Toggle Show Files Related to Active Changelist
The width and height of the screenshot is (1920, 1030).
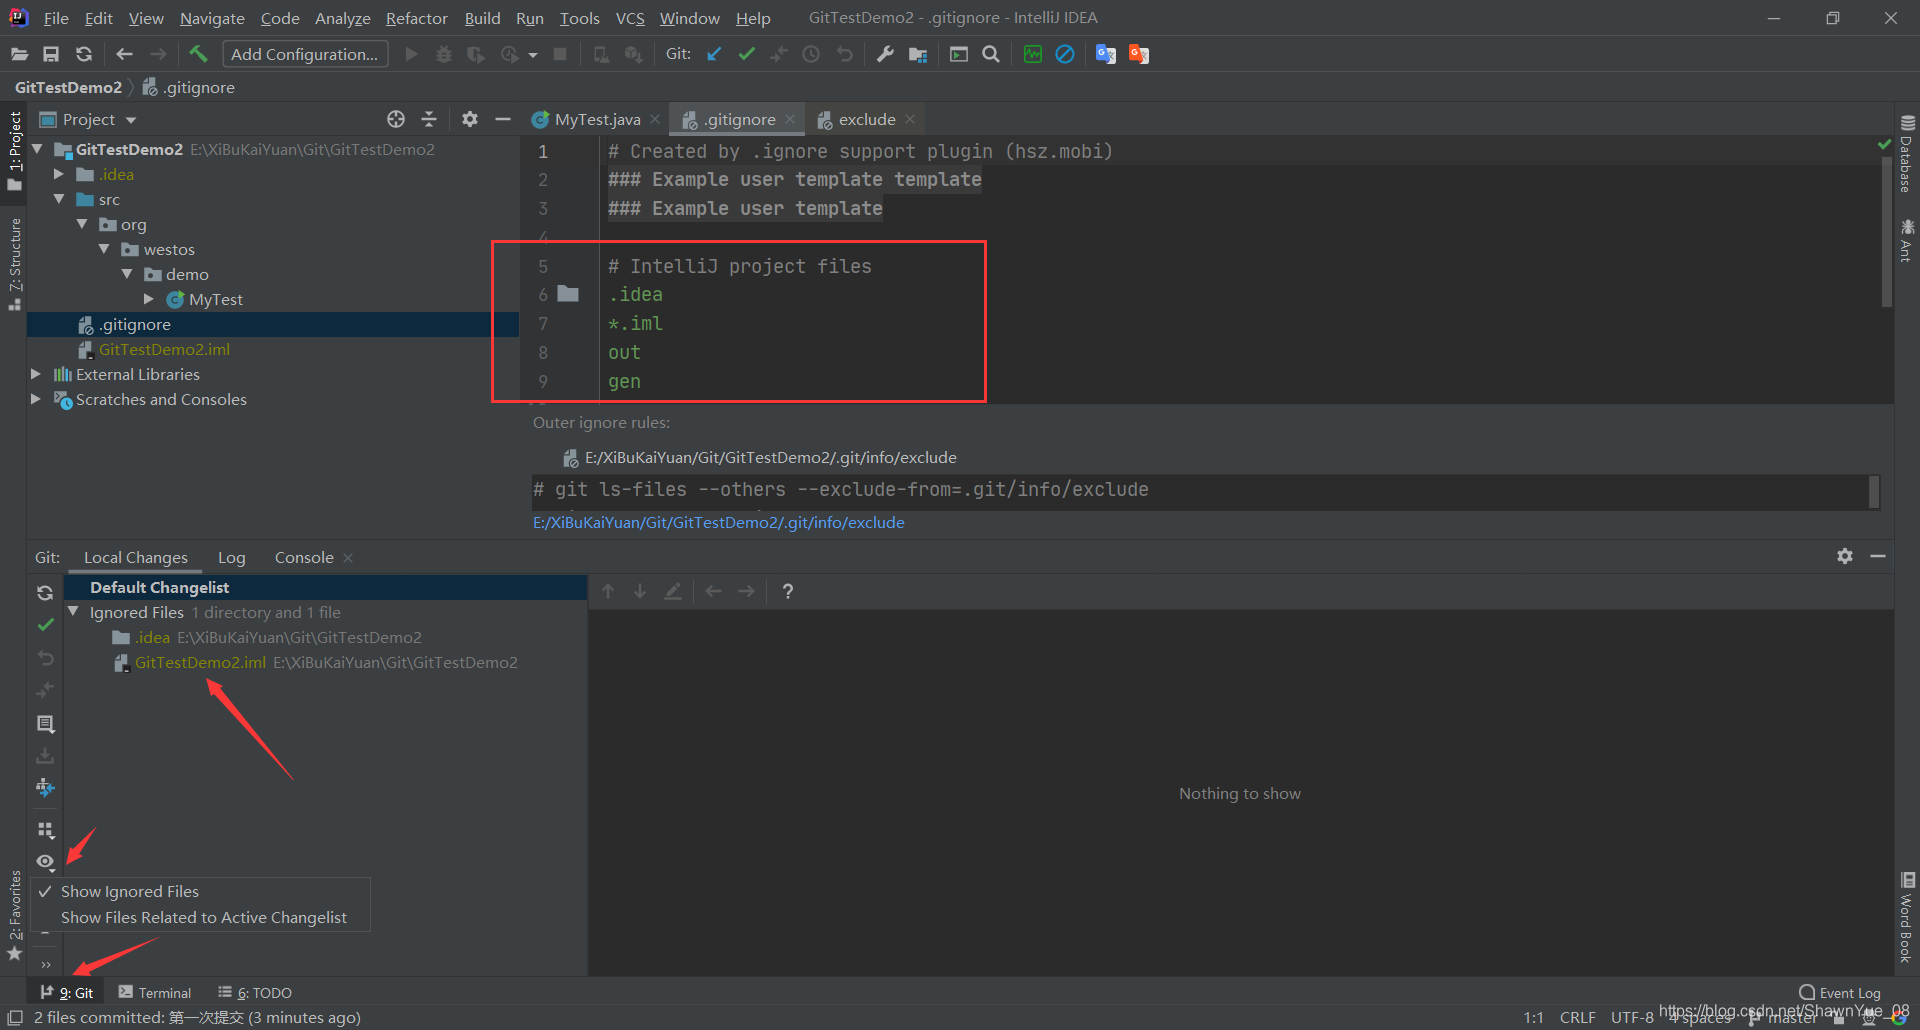click(204, 917)
